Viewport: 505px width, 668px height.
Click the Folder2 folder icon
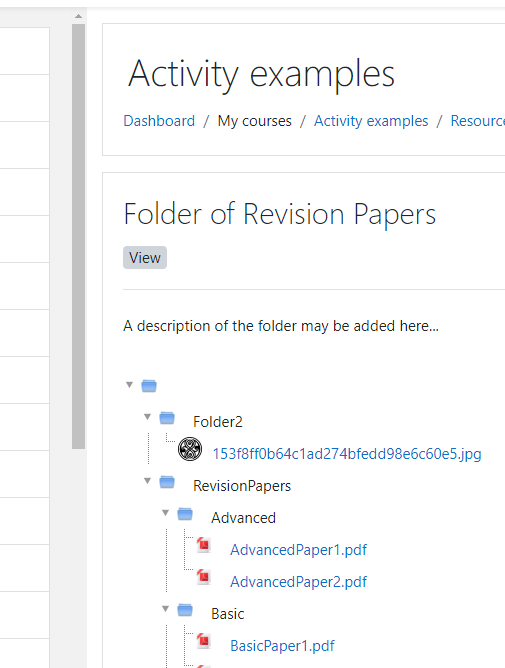pyautogui.click(x=167, y=418)
